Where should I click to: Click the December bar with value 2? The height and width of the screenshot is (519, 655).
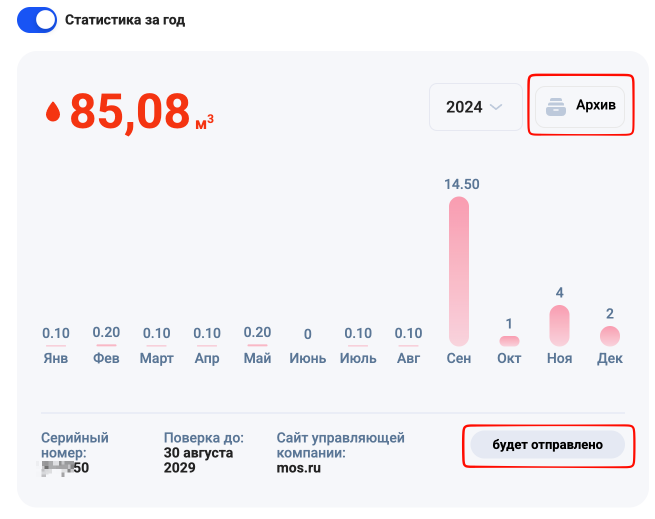[610, 336]
